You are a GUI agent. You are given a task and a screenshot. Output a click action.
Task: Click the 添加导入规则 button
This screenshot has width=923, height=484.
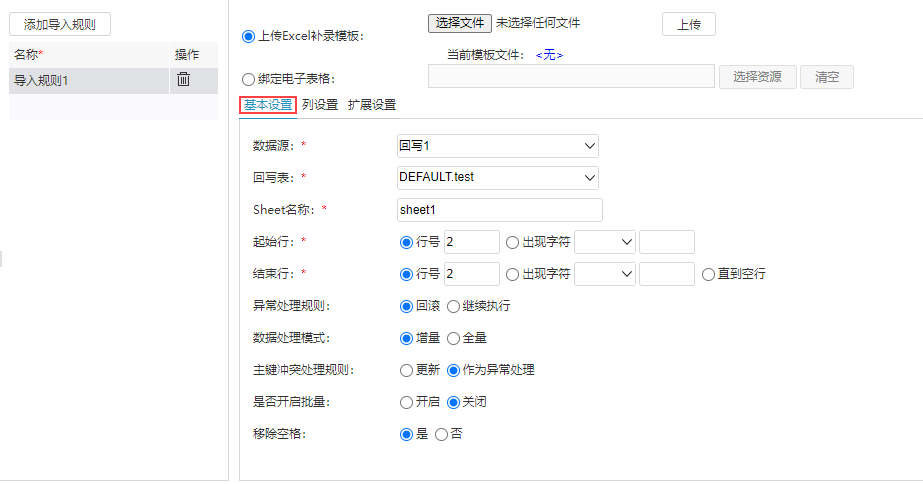point(60,25)
